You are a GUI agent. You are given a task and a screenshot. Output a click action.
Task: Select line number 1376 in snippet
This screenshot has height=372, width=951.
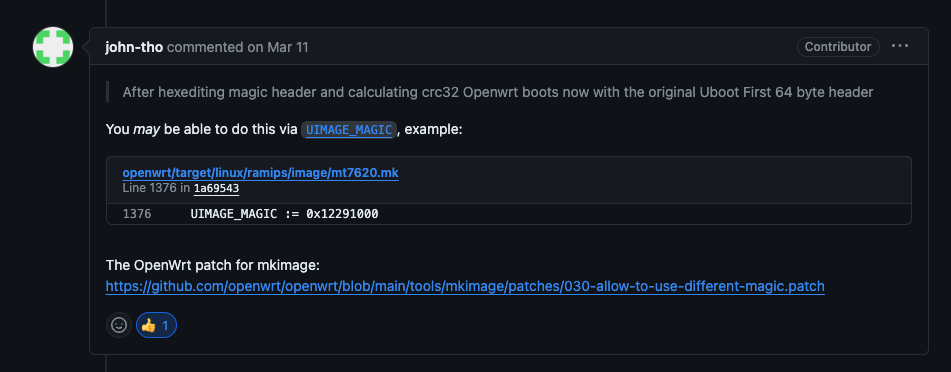pyautogui.click(x=137, y=214)
